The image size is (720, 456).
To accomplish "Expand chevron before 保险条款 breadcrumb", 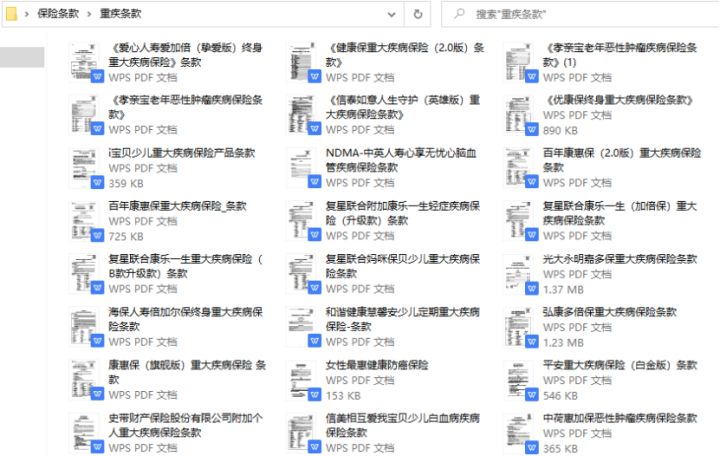I will point(27,14).
